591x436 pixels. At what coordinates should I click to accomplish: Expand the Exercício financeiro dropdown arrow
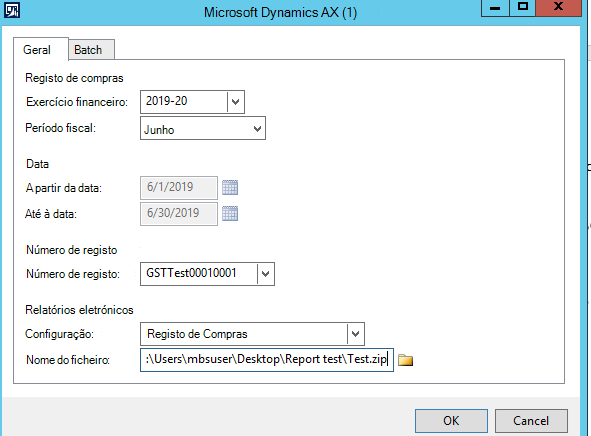pyautogui.click(x=236, y=102)
